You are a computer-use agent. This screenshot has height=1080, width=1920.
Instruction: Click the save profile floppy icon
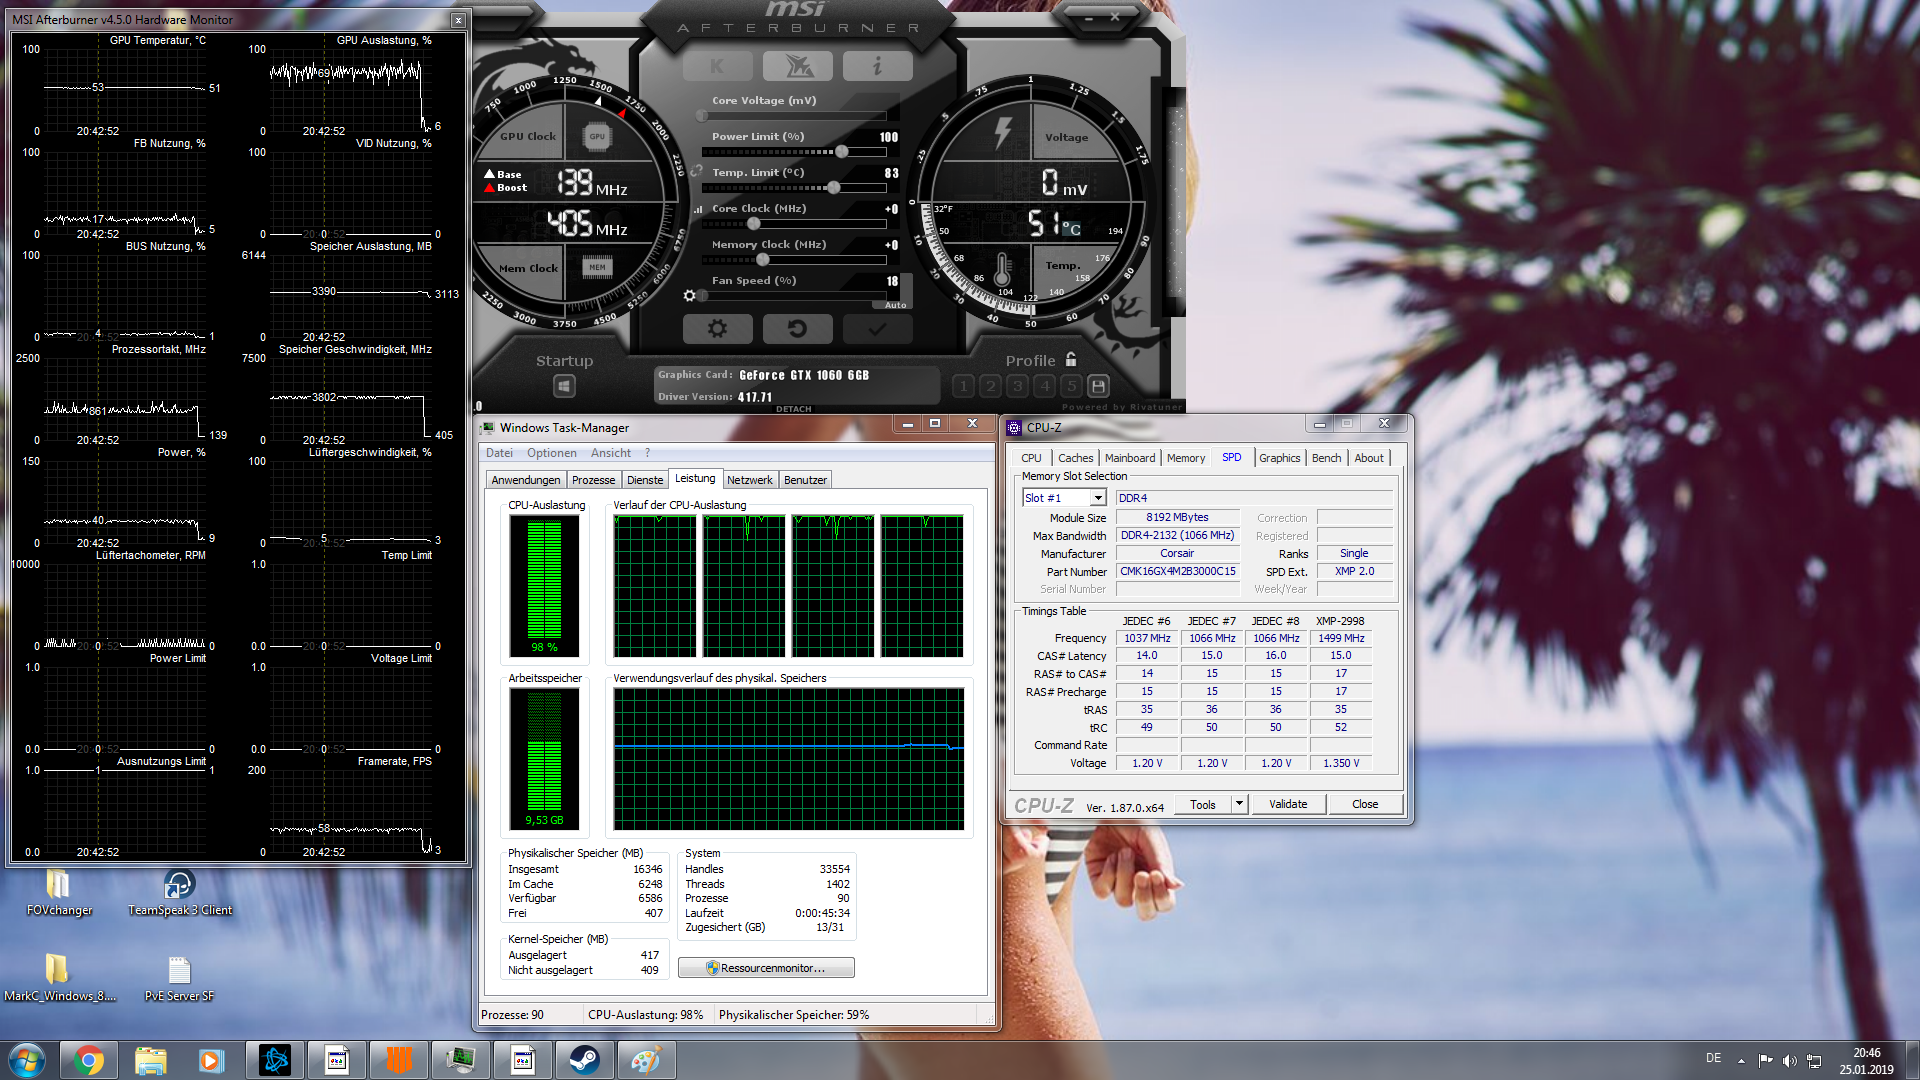click(x=1098, y=386)
